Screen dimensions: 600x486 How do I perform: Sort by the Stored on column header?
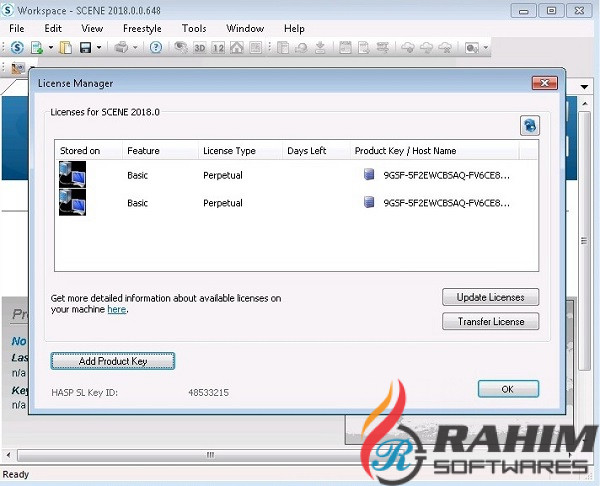(x=88, y=151)
